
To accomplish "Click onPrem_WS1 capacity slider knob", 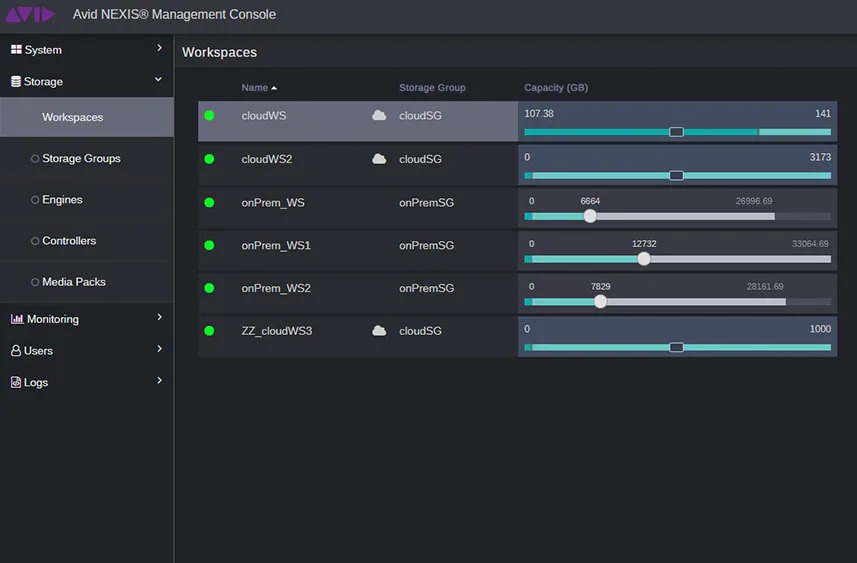I will pyautogui.click(x=644, y=259).
